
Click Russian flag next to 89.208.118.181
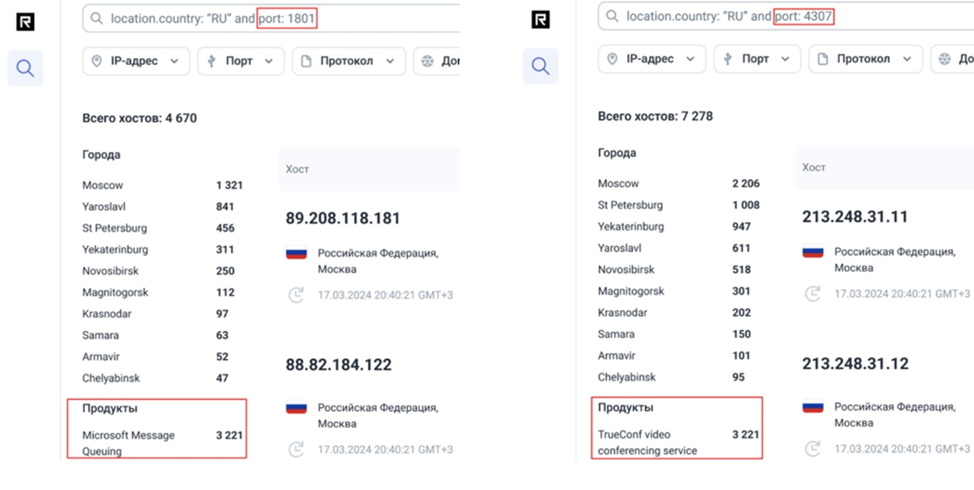click(296, 254)
